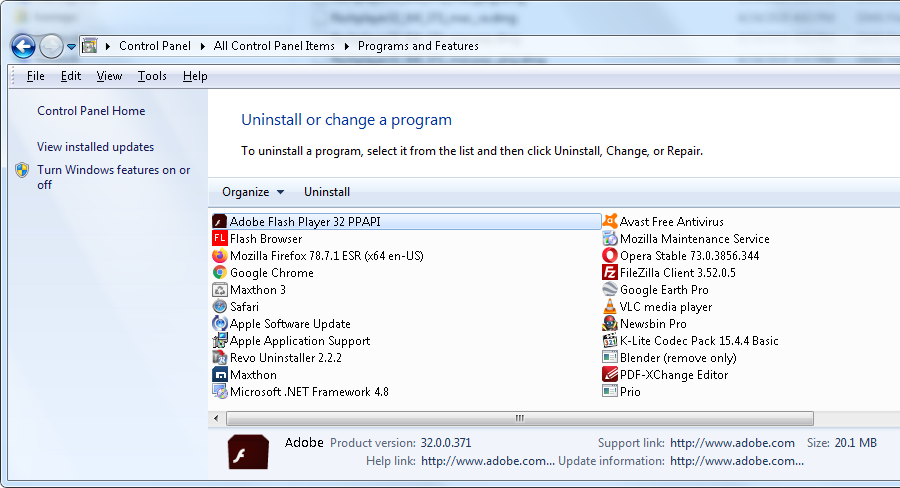Open the Edit menu
Image resolution: width=900 pixels, height=488 pixels.
pyautogui.click(x=71, y=76)
